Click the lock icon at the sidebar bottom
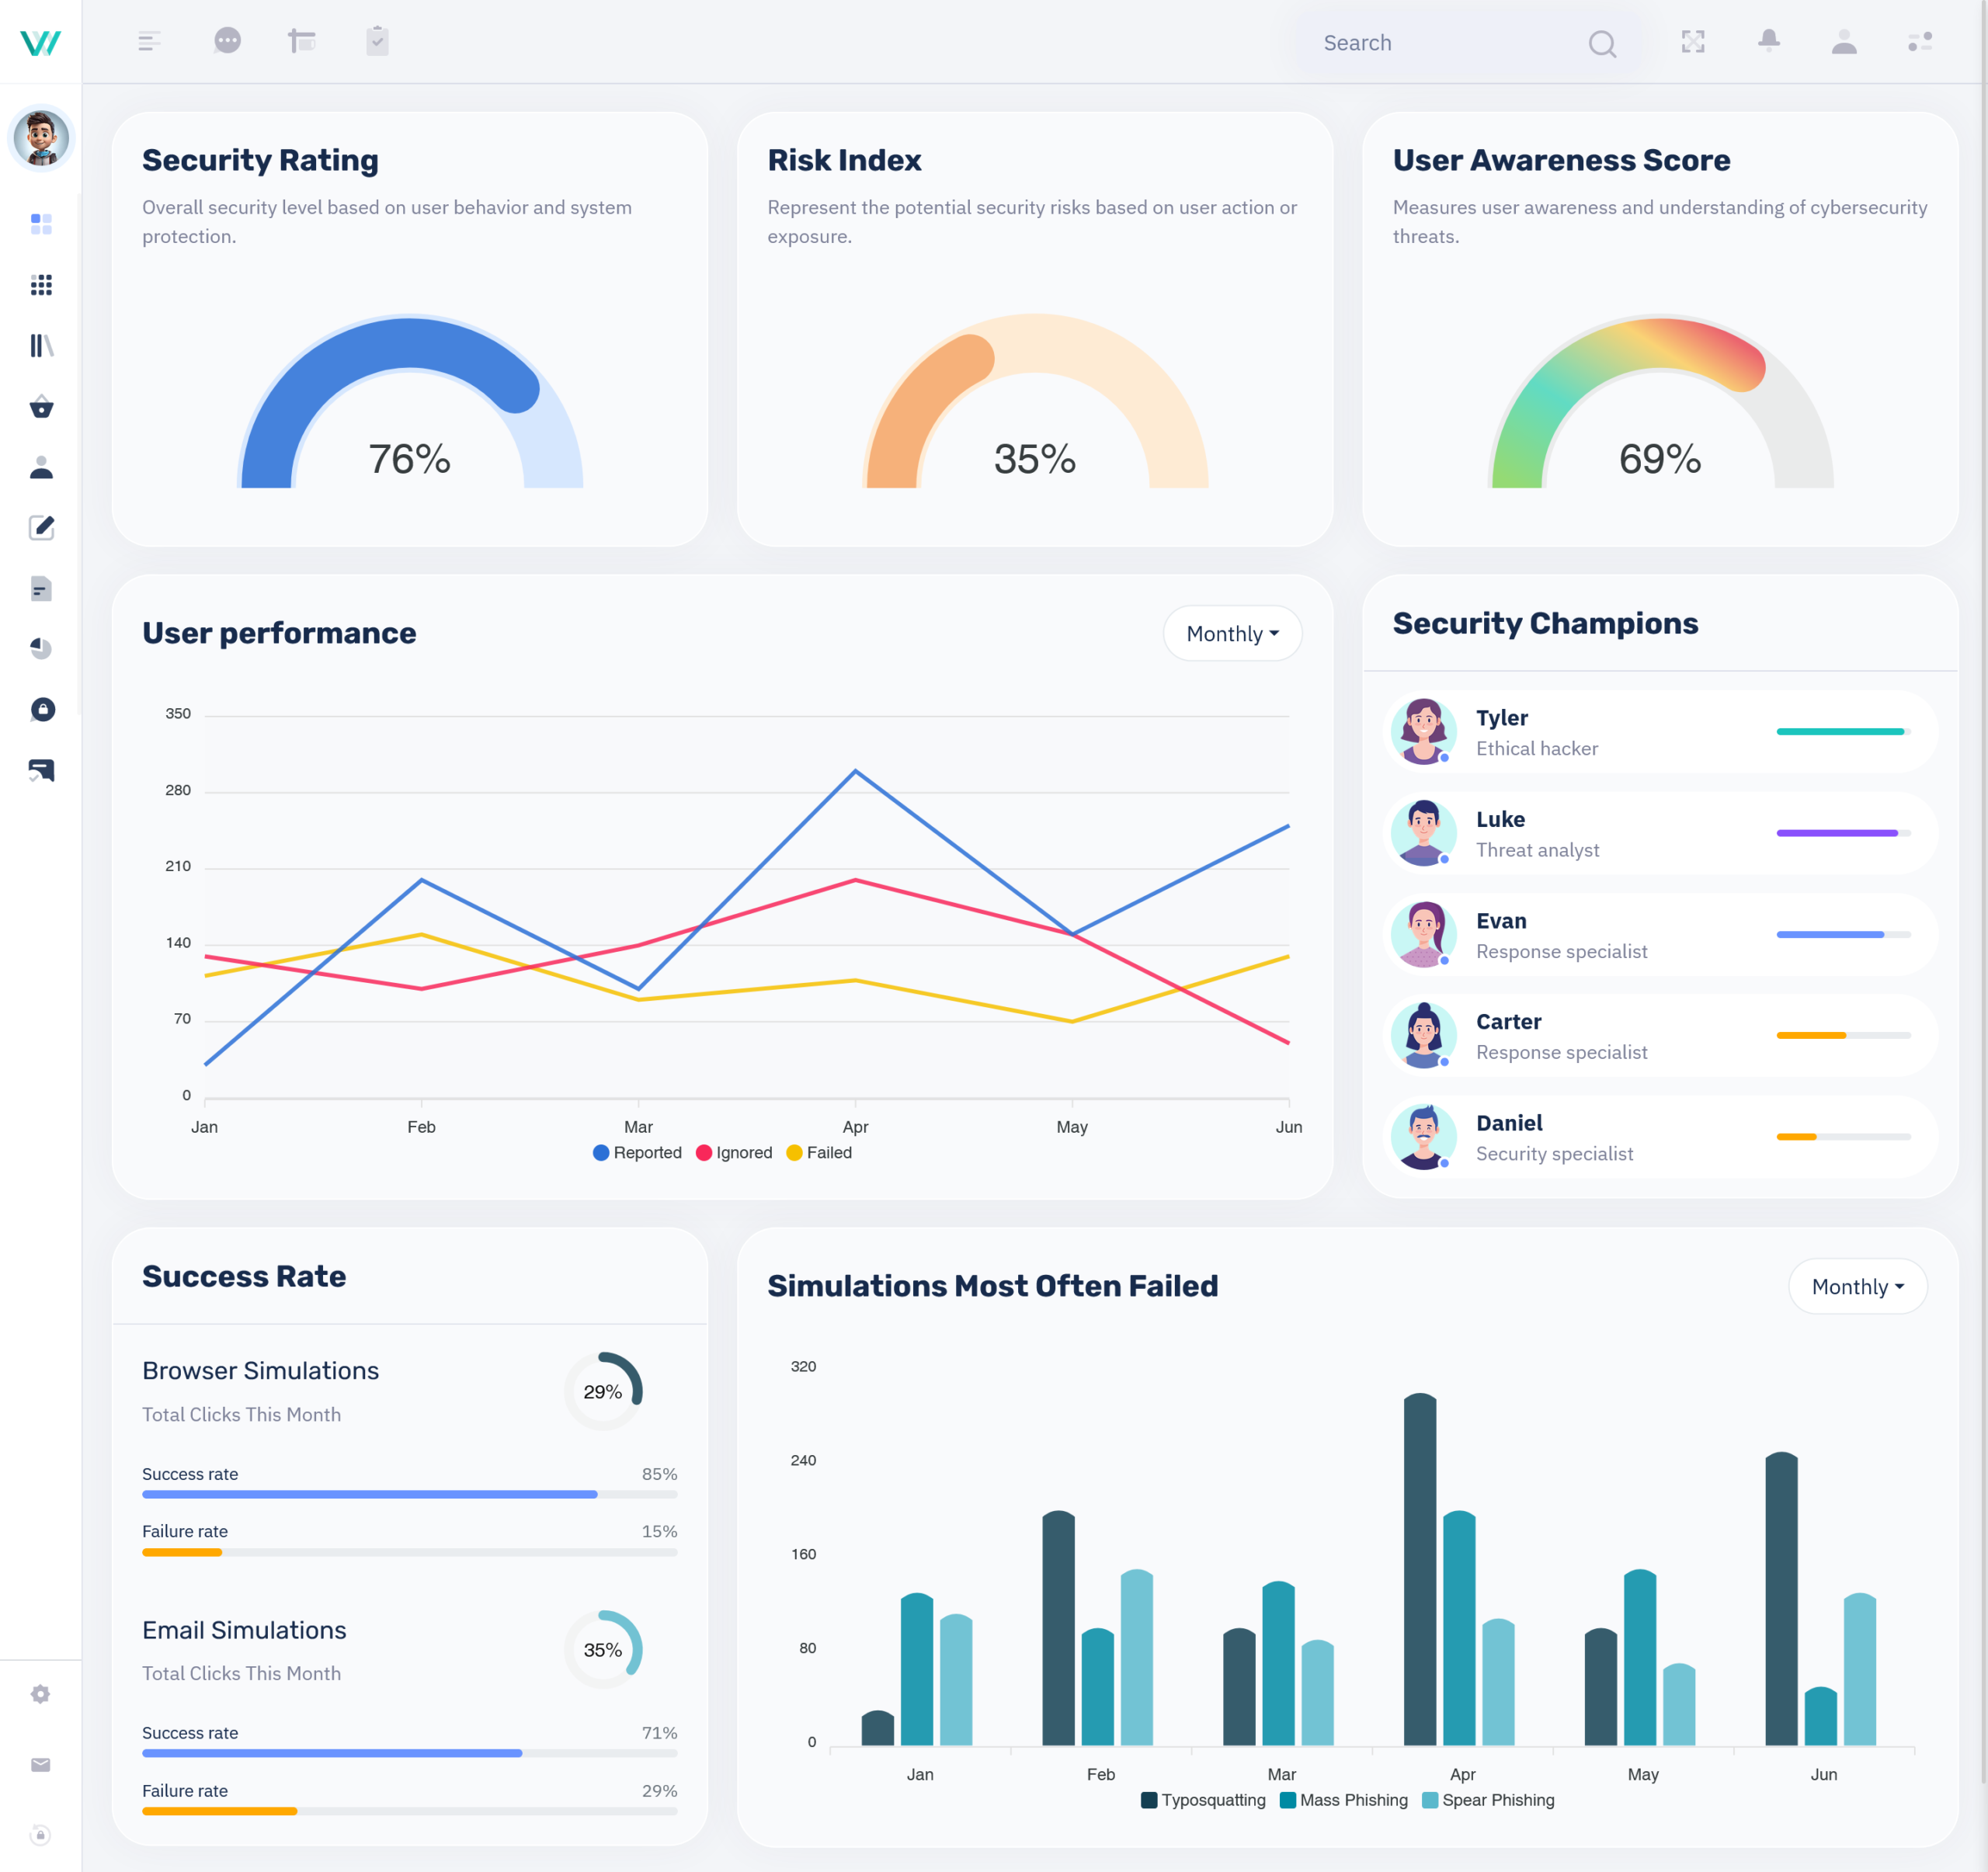This screenshot has width=1988, height=1872. 40,1835
